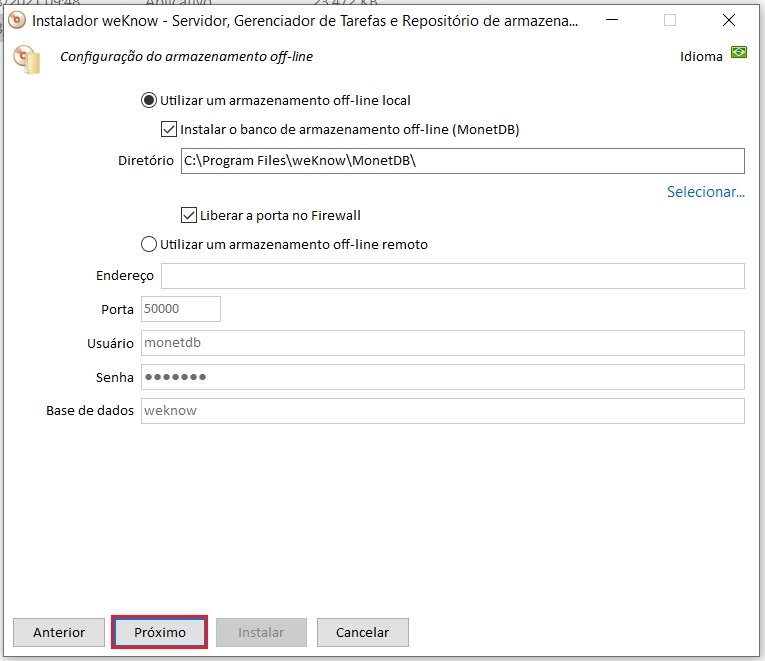Open the 'Selecionar...' directory link

(705, 192)
